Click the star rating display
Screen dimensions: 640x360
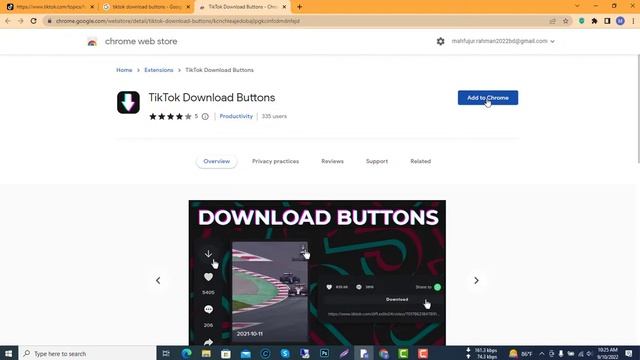170,117
